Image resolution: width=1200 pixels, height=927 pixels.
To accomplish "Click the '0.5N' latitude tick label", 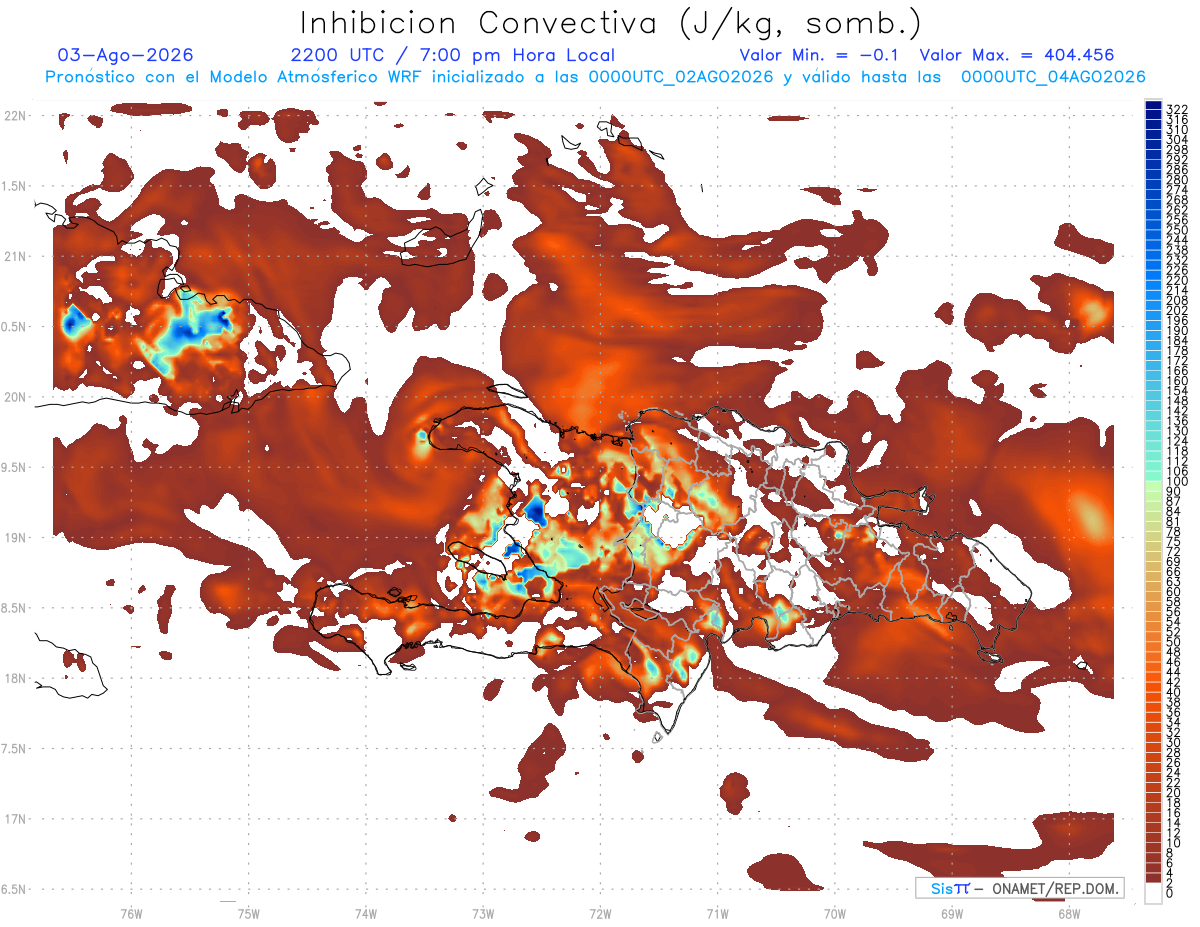I will pyautogui.click(x=14, y=327).
